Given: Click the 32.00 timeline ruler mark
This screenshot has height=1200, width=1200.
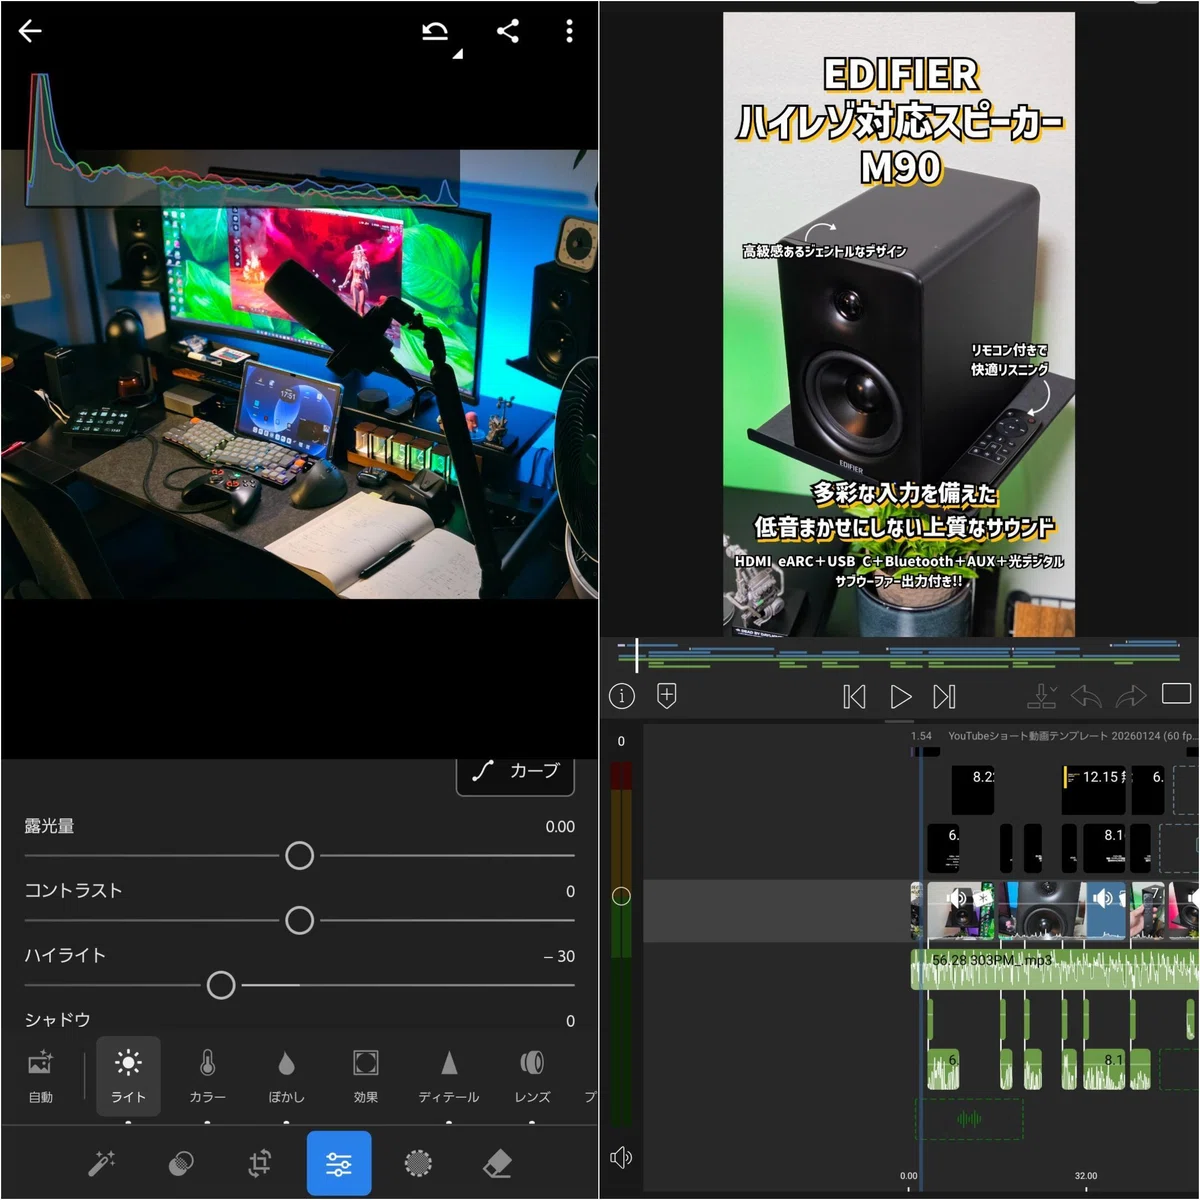Looking at the screenshot, I should point(1085,1176).
